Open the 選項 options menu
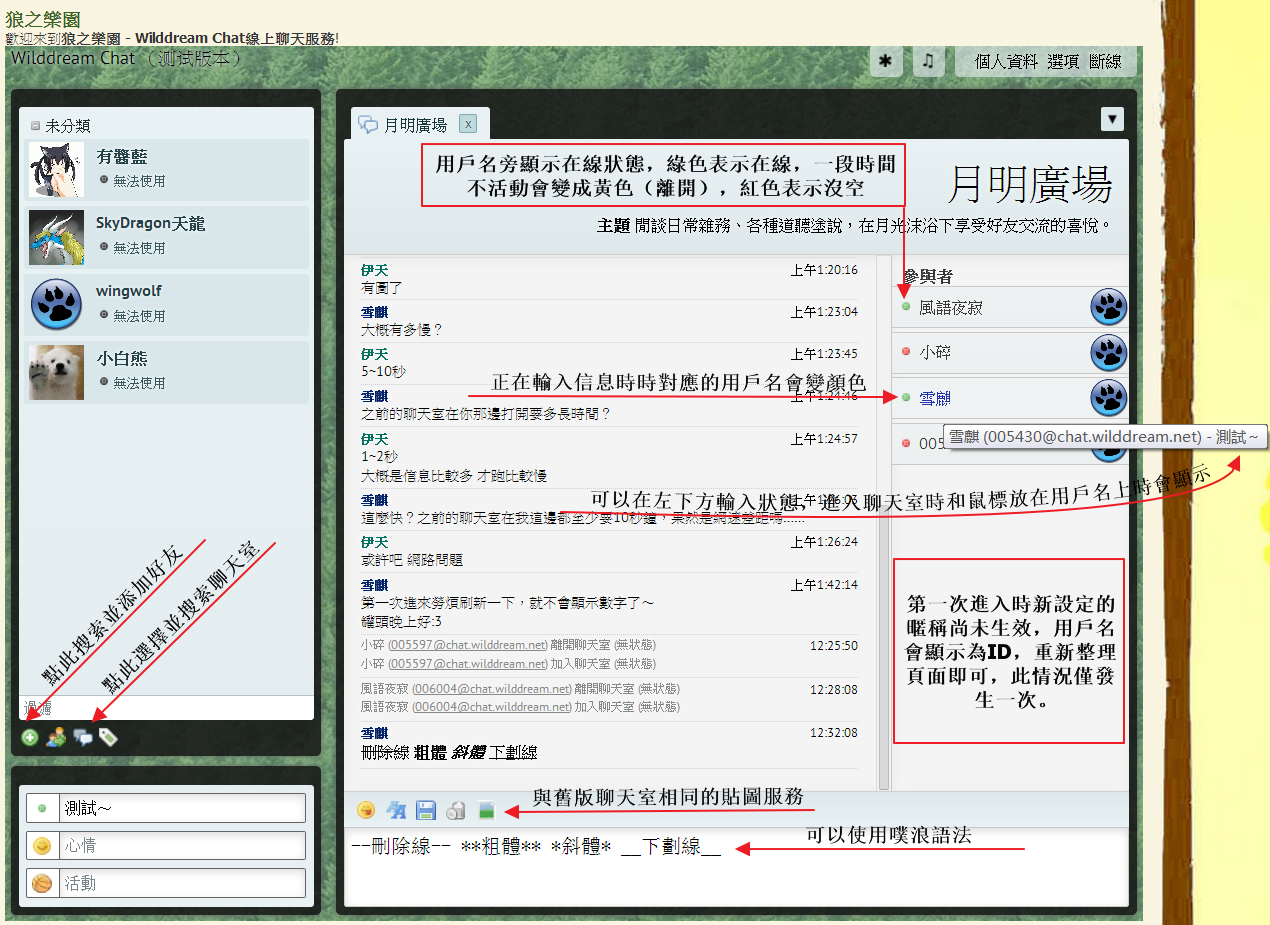This screenshot has width=1270, height=925. (1064, 62)
